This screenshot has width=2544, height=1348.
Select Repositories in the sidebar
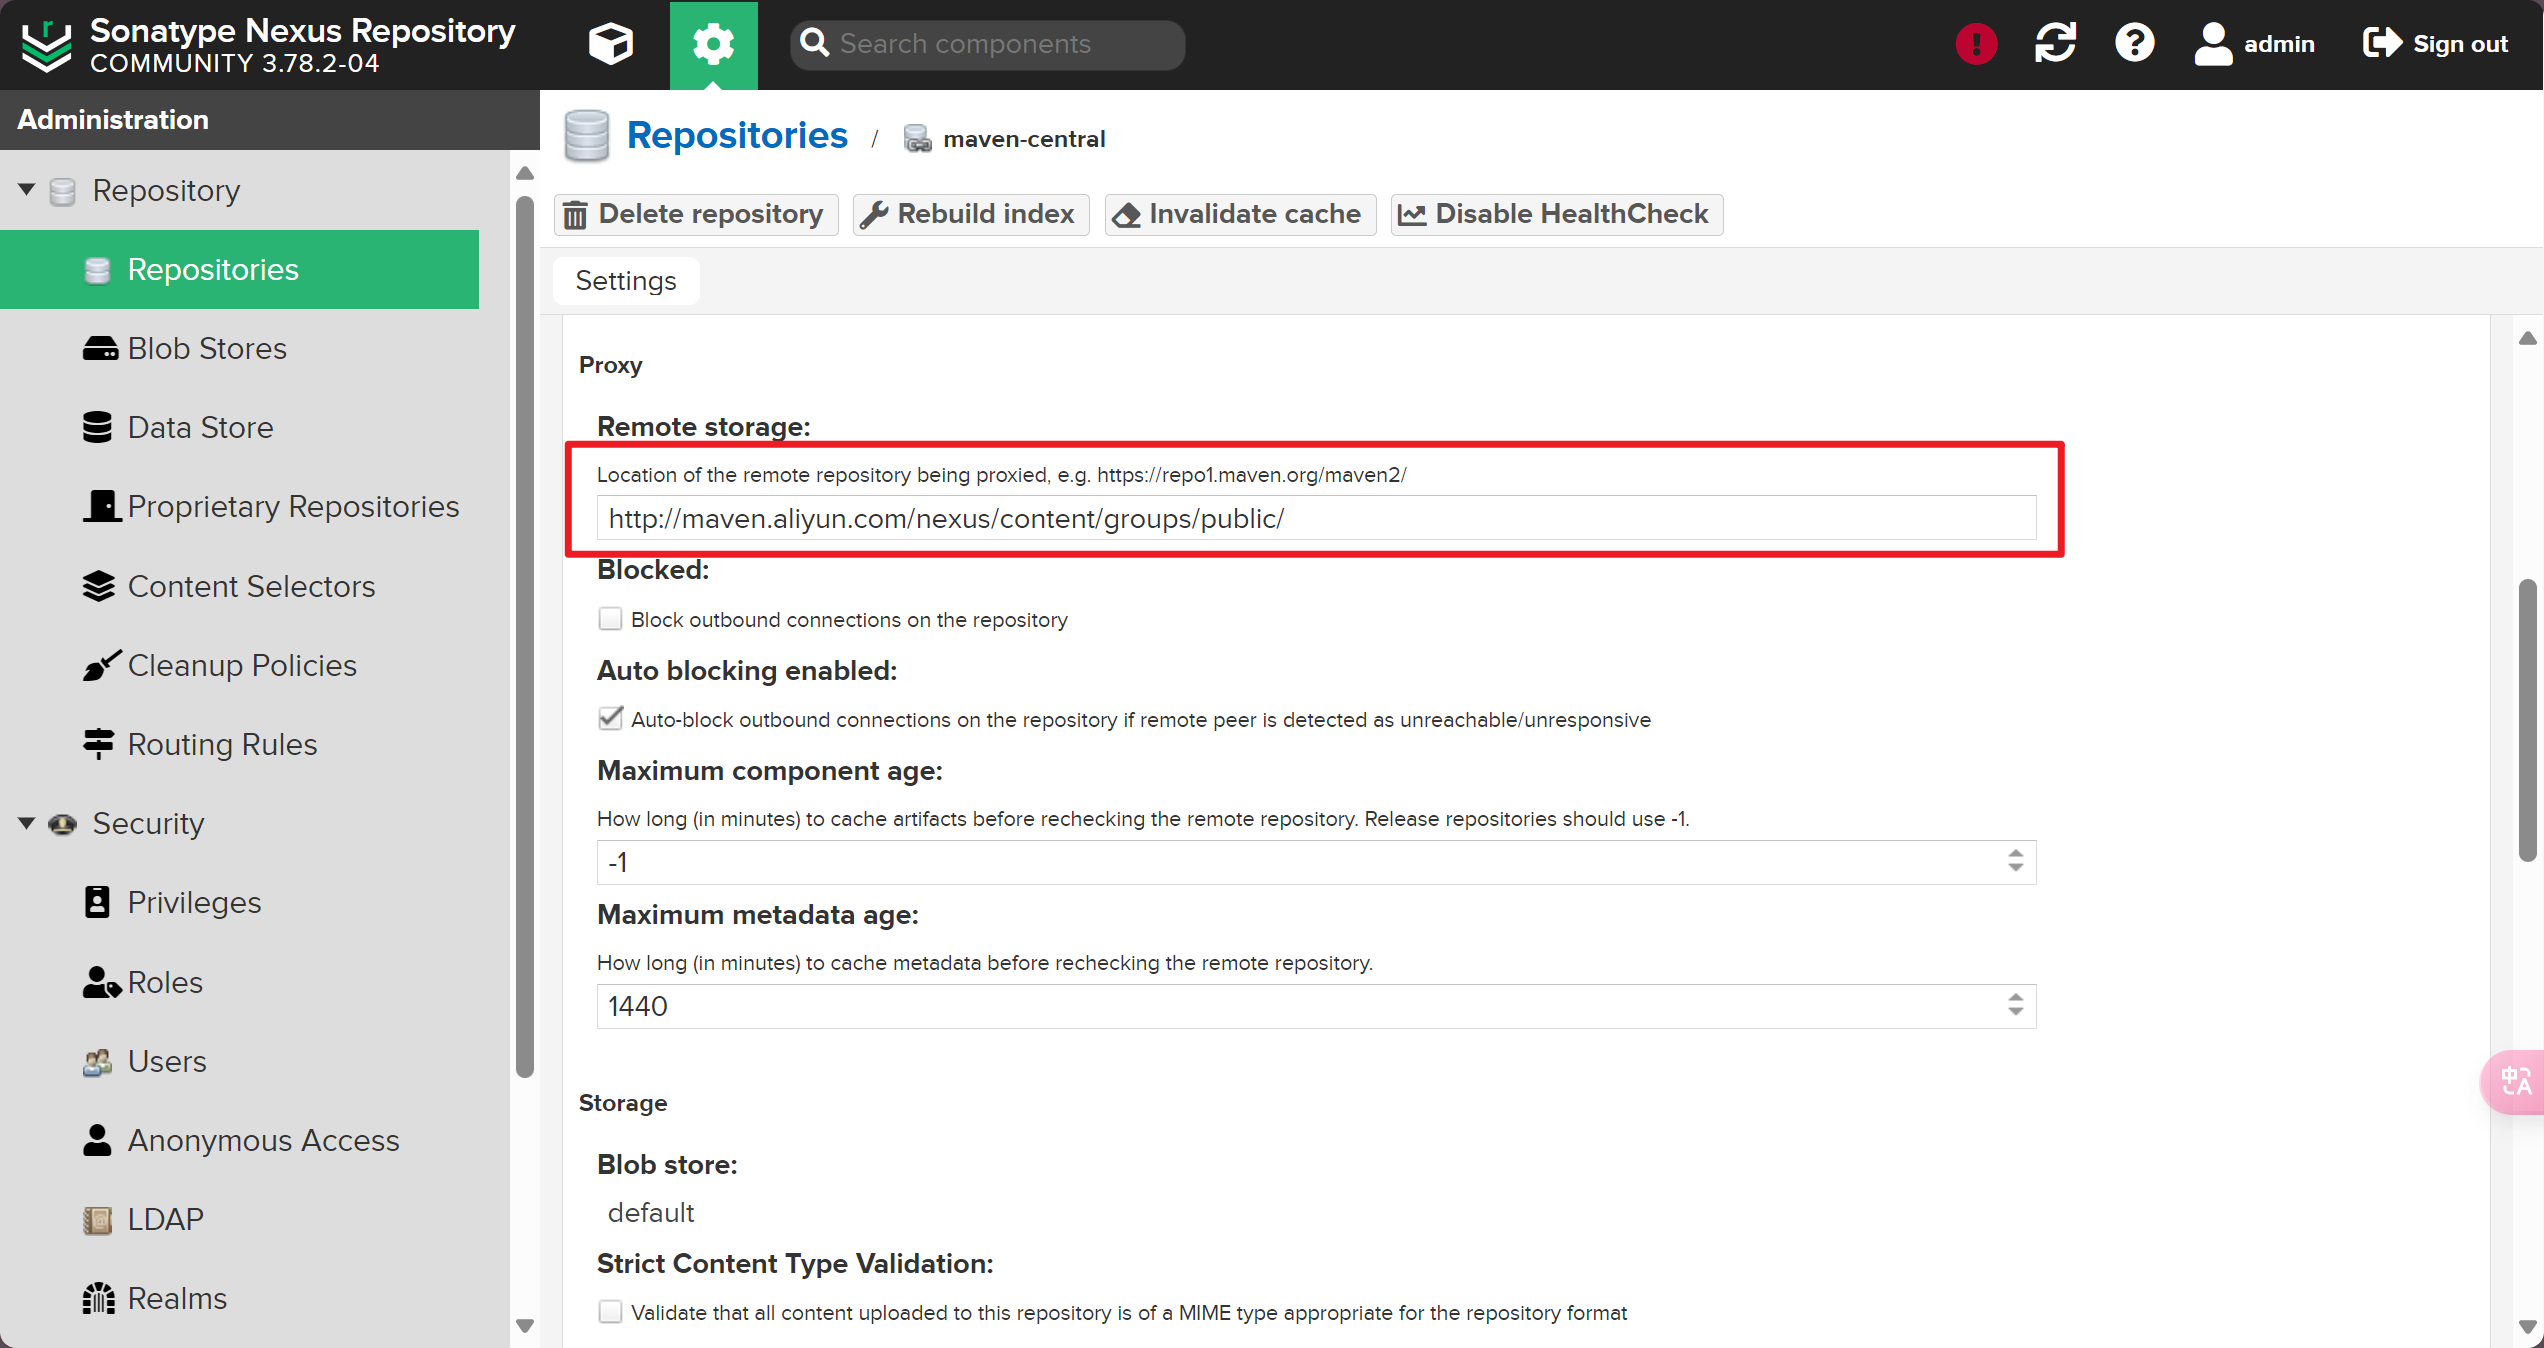click(240, 269)
